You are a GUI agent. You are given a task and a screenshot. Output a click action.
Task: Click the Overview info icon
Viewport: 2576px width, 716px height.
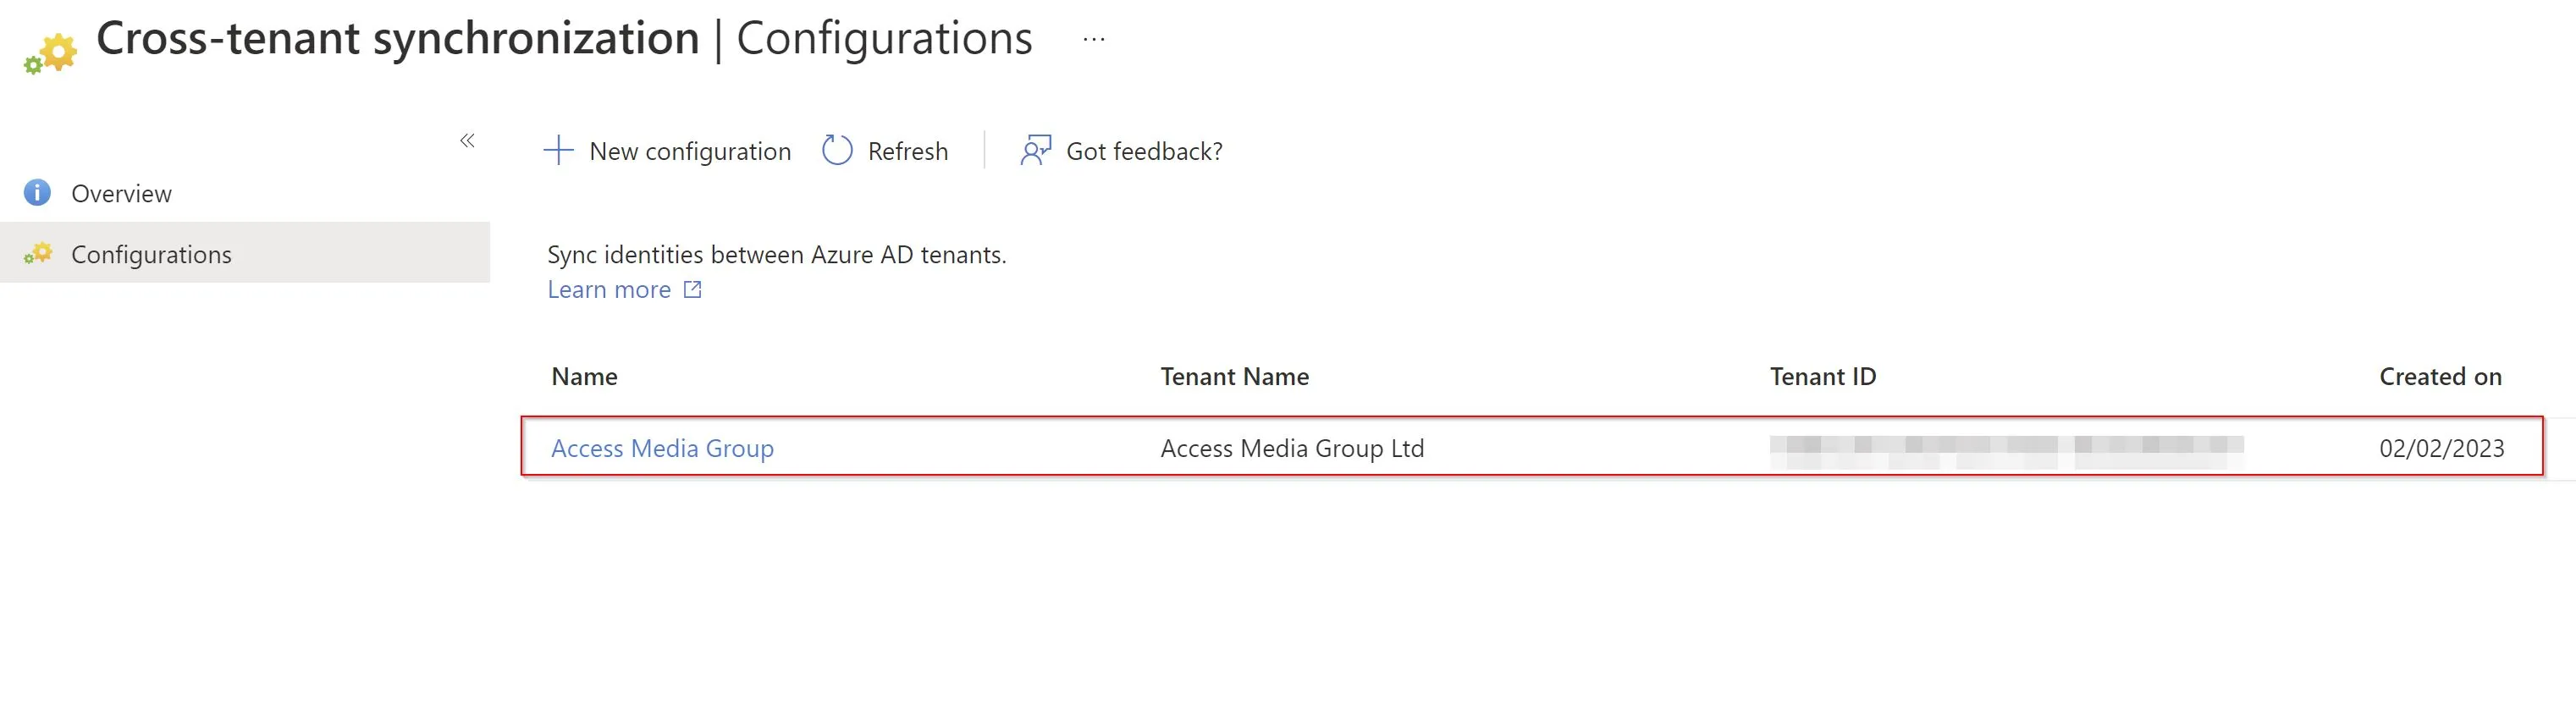click(37, 192)
